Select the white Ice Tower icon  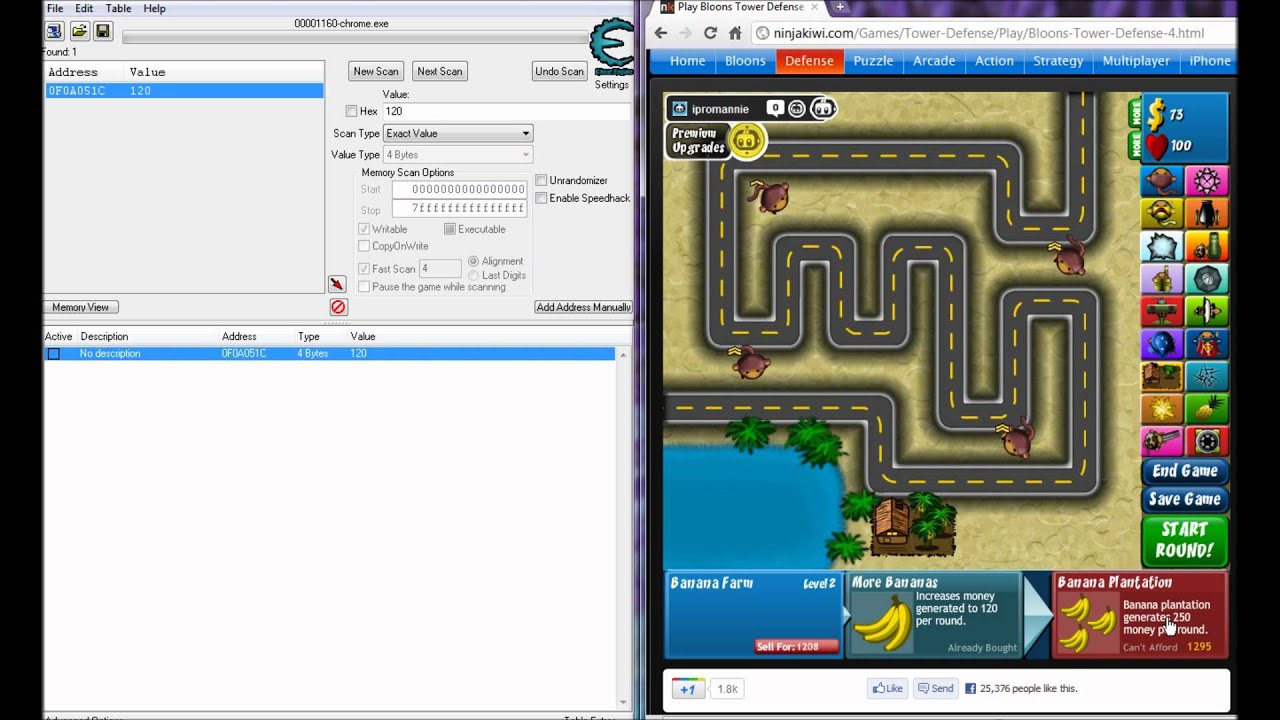[1162, 247]
